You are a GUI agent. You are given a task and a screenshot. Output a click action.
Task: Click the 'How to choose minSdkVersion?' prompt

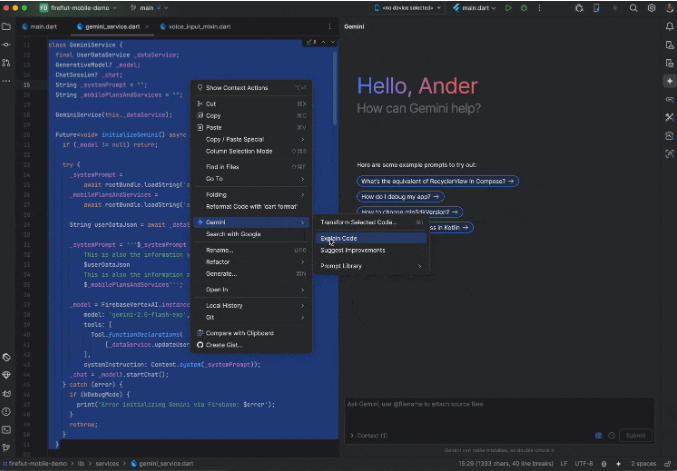point(410,212)
